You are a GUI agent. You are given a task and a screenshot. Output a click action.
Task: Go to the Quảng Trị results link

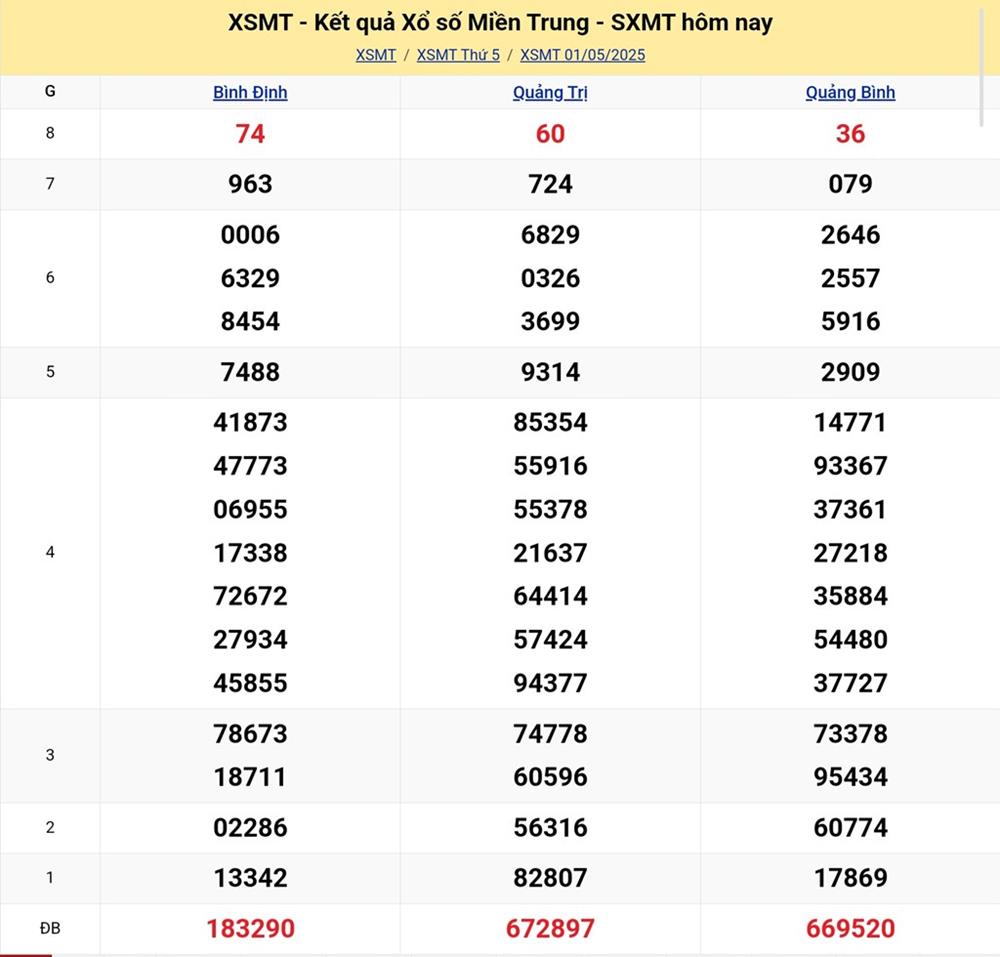point(550,92)
